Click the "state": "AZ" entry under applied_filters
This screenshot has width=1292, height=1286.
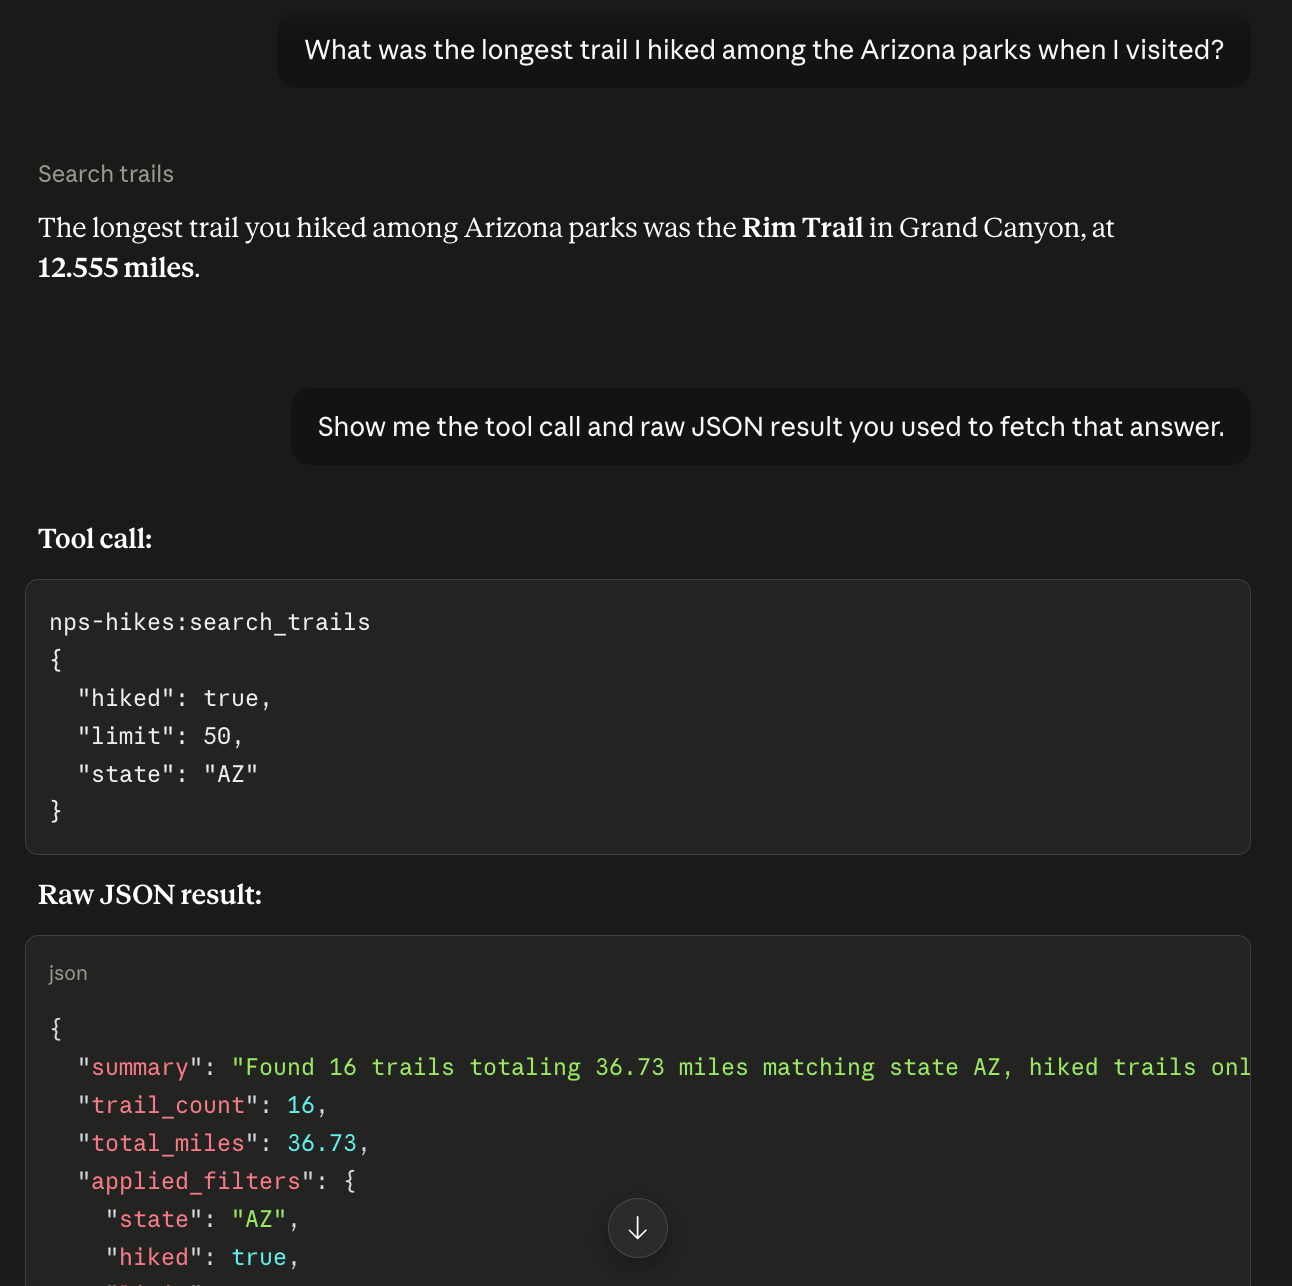pos(203,1219)
